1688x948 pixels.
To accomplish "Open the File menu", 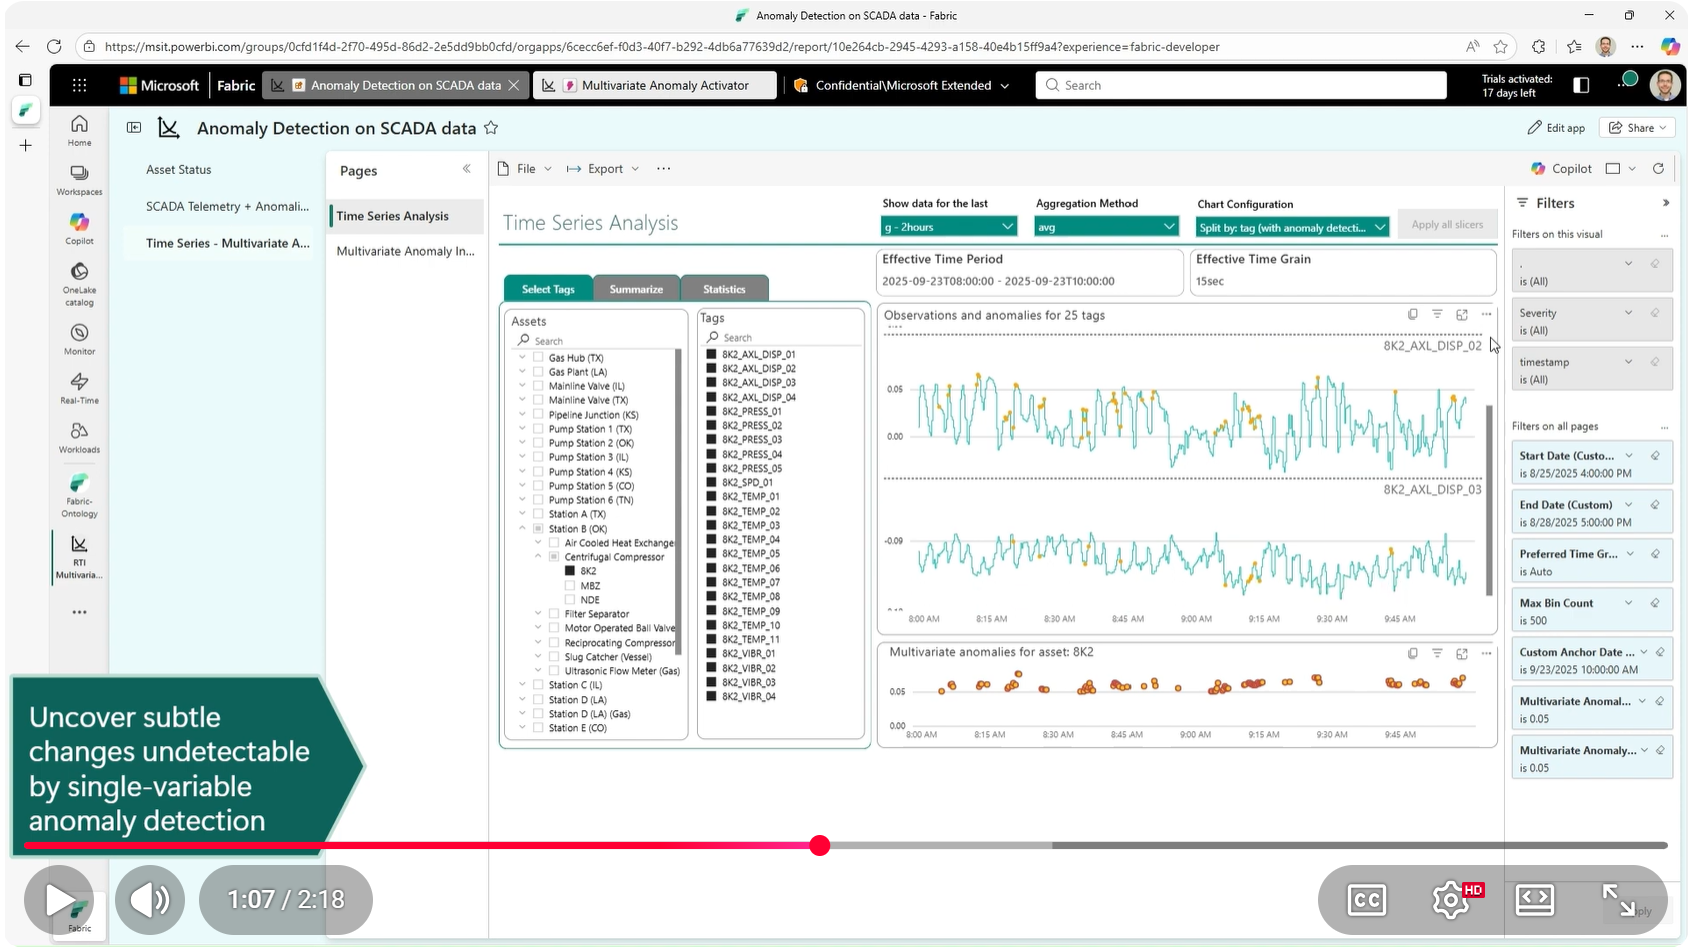I will [x=525, y=168].
